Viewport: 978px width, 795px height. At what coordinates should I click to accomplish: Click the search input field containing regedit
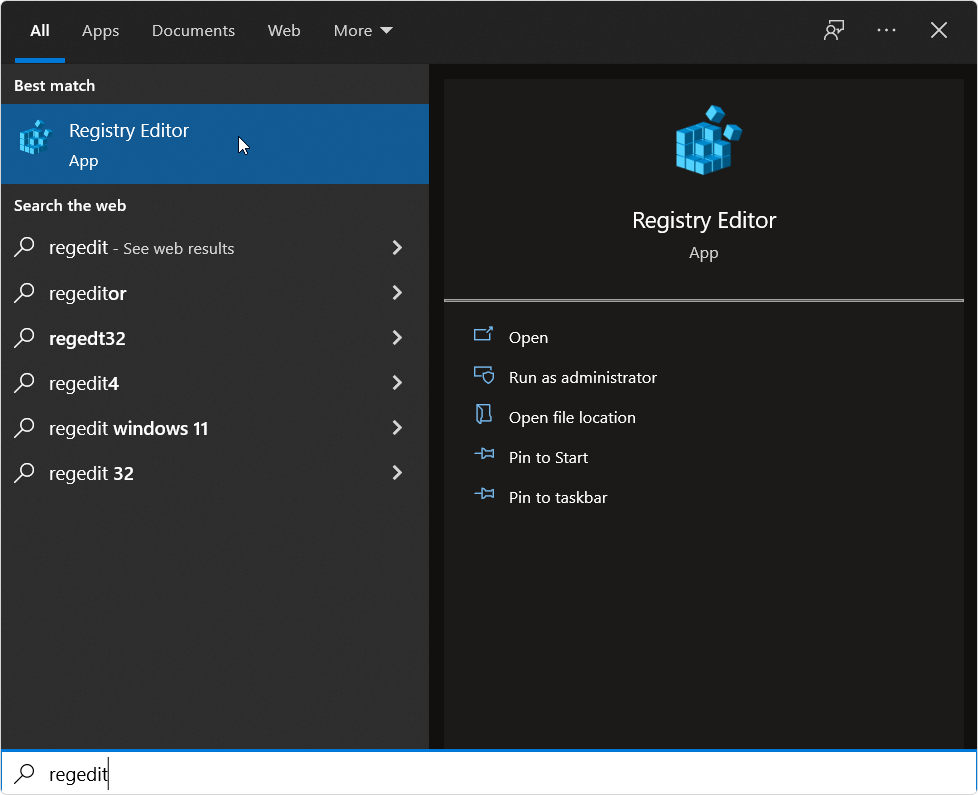click(x=489, y=773)
